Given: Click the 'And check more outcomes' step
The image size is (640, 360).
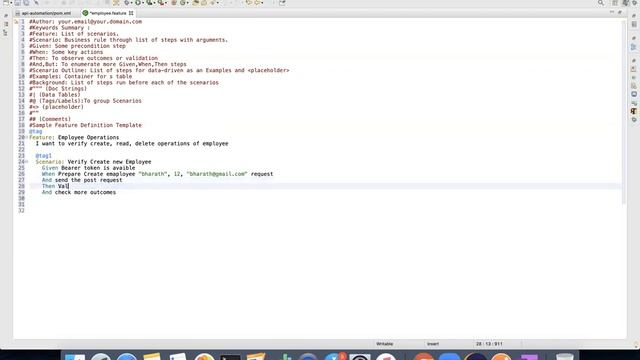Looking at the screenshot, I should point(79,192).
